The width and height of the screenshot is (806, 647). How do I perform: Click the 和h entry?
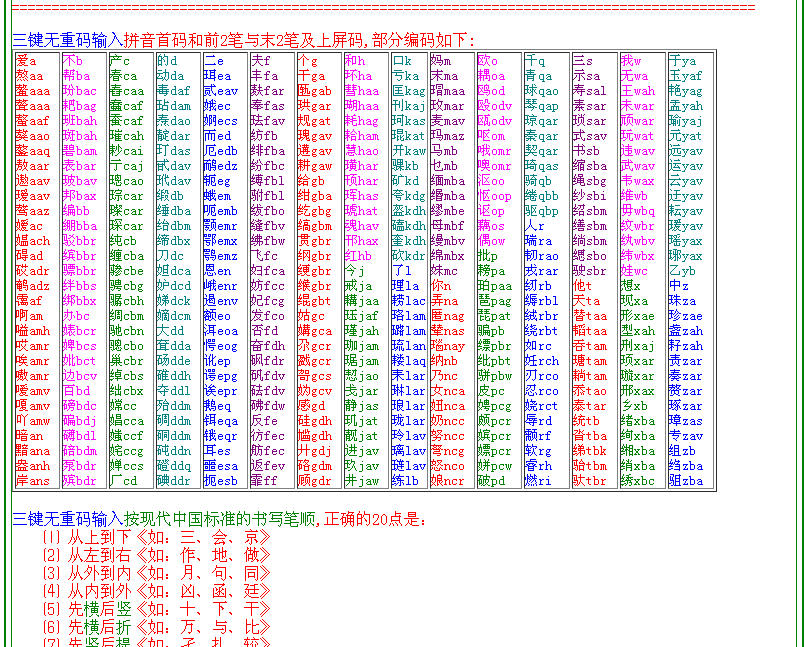(355, 61)
